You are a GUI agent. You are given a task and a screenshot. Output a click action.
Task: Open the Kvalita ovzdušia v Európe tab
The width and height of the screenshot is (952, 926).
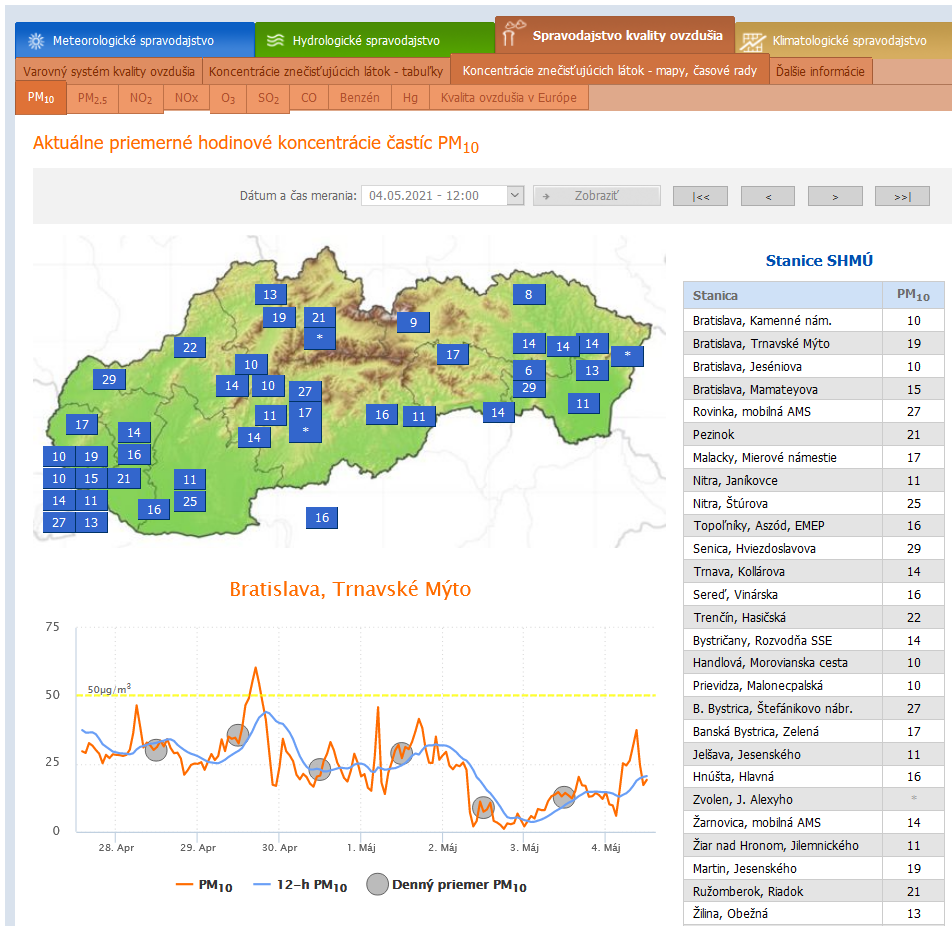point(508,98)
